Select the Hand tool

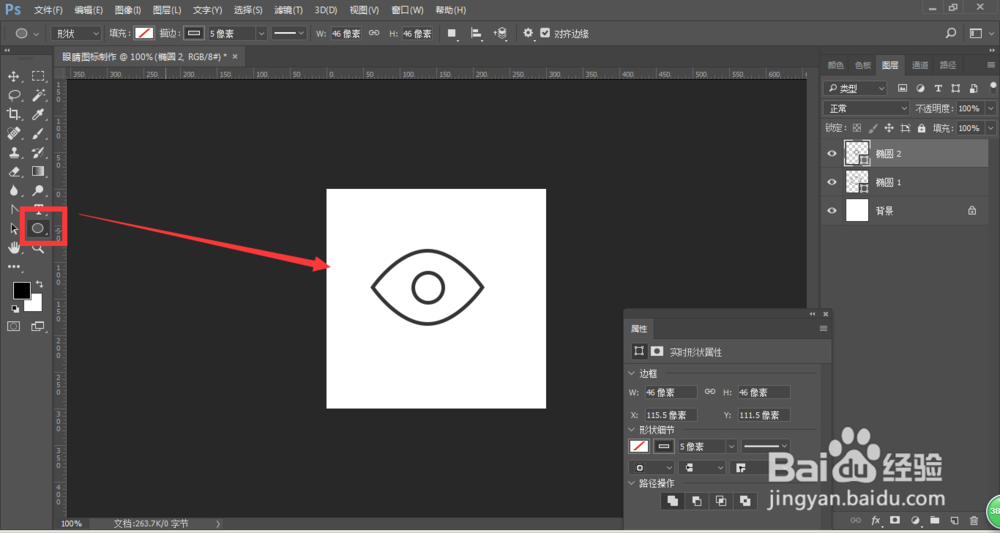pyautogui.click(x=13, y=247)
